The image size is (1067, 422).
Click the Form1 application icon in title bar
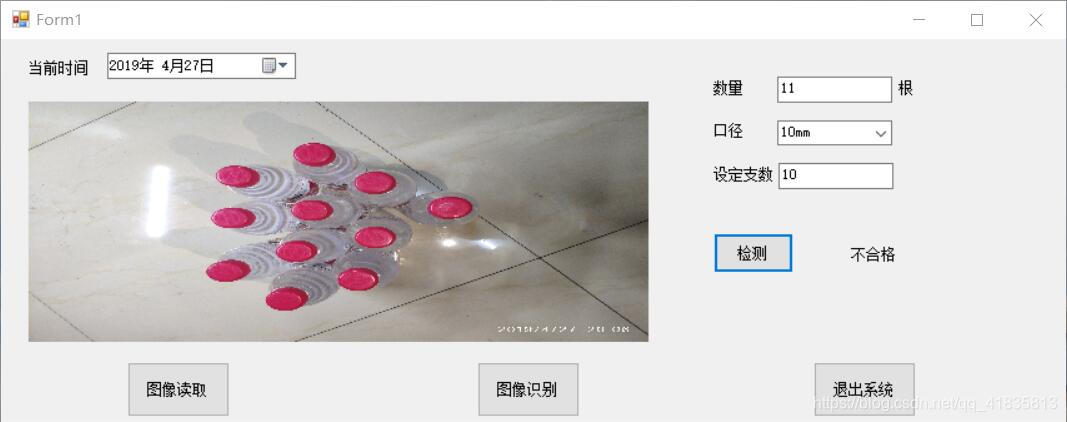pyautogui.click(x=21, y=20)
